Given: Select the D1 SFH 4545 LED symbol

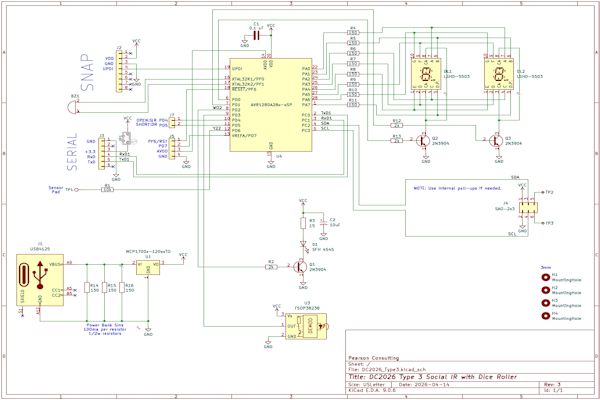Looking at the screenshot, I should click(x=303, y=244).
